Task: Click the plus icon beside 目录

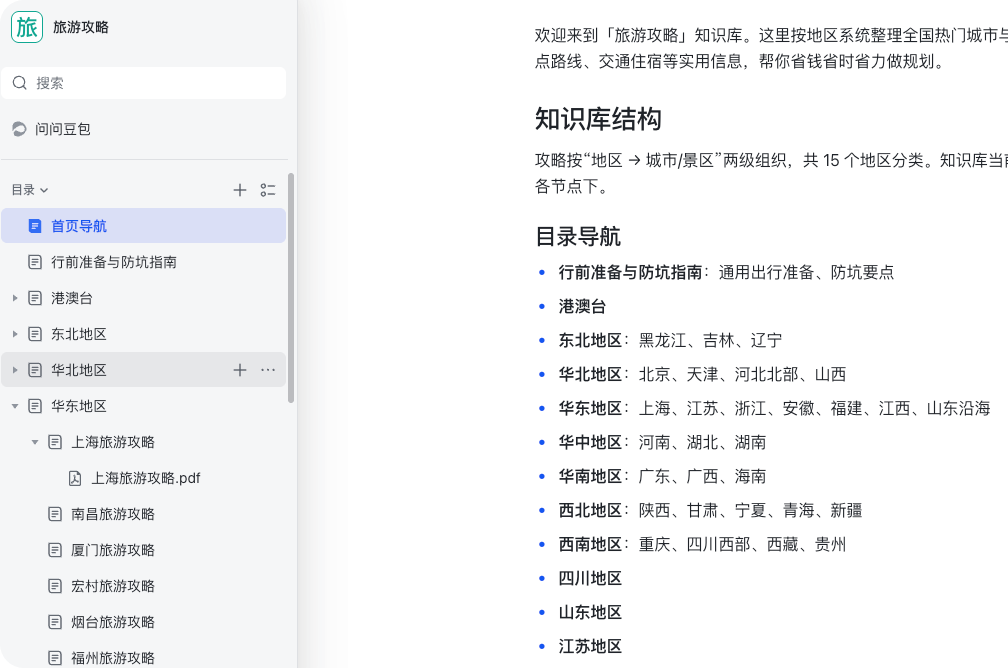Action: 240,190
